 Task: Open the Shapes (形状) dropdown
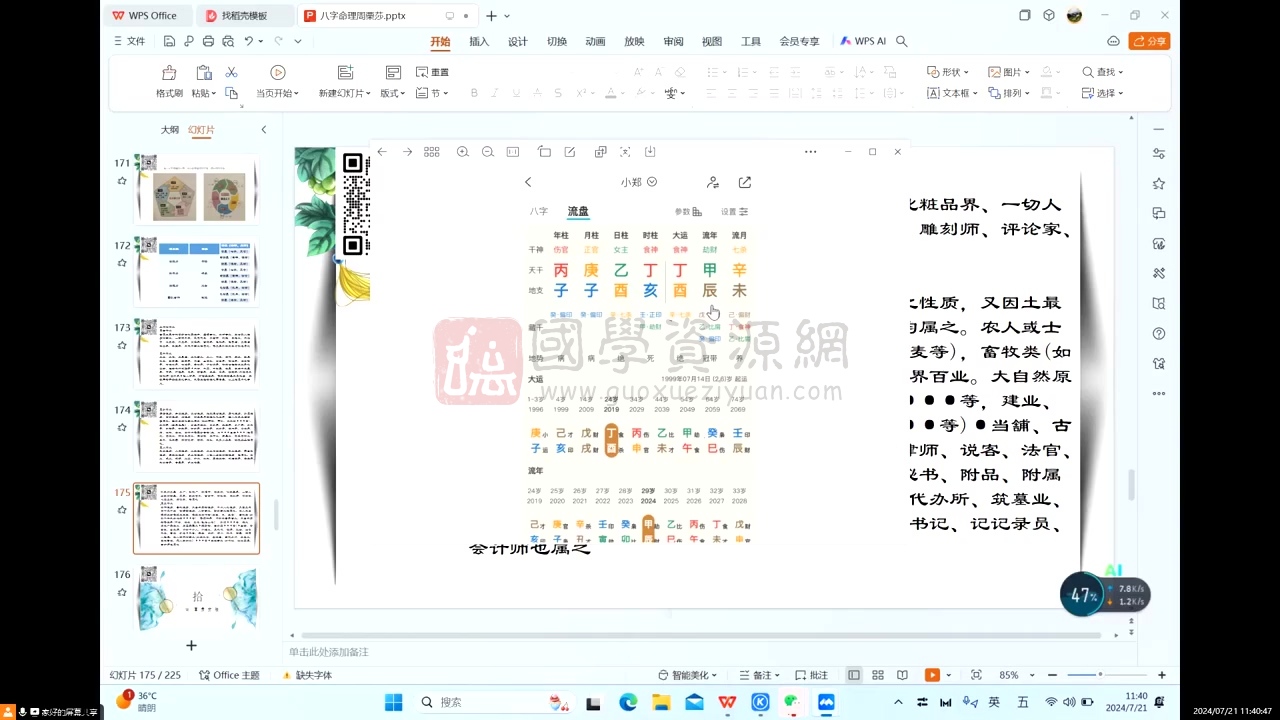coord(948,72)
